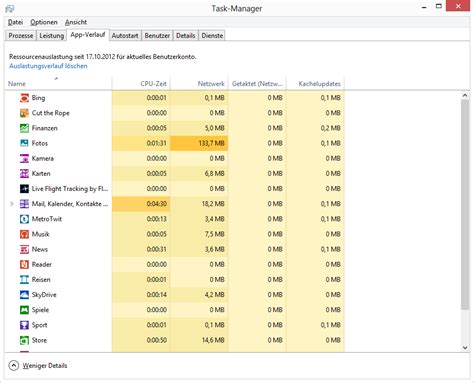Select the Musik network value 7,5 MB

tap(214, 234)
